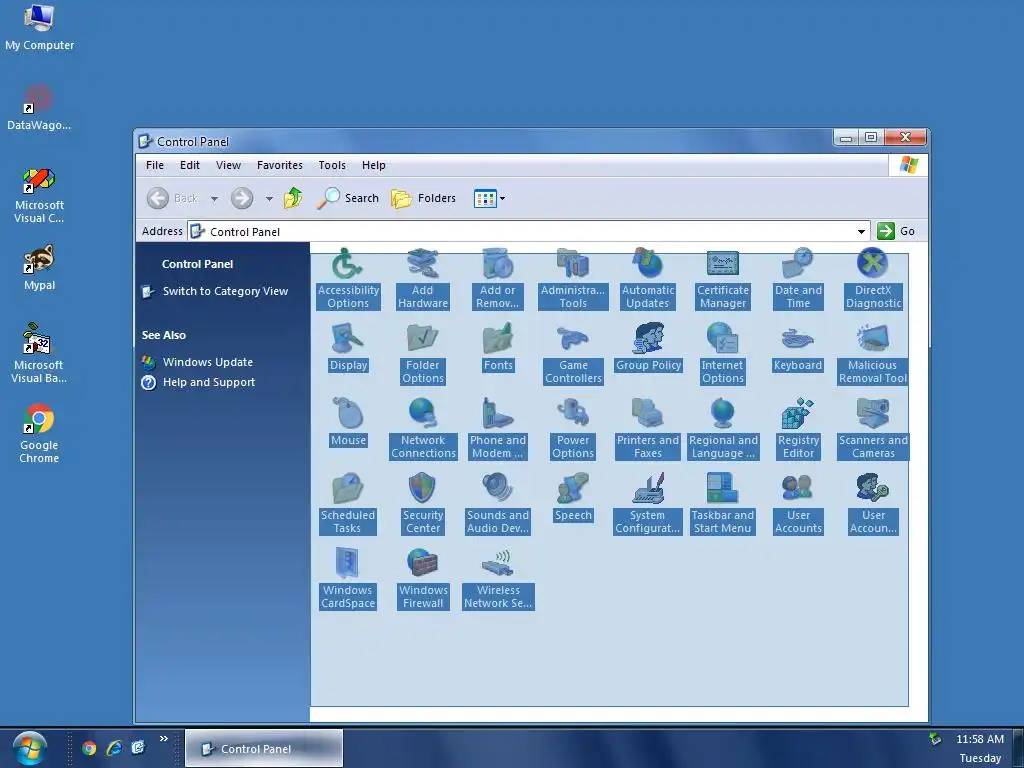Open Power Options icon
The width and height of the screenshot is (1024, 768).
tap(573, 430)
